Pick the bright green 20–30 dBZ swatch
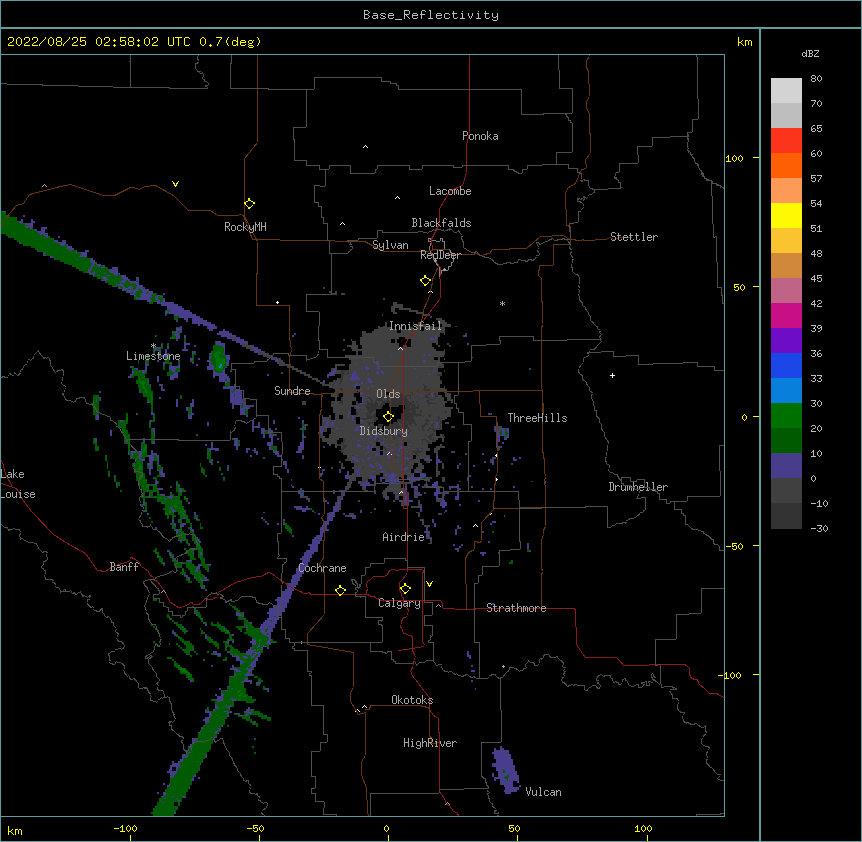This screenshot has height=842, width=862. [786, 416]
